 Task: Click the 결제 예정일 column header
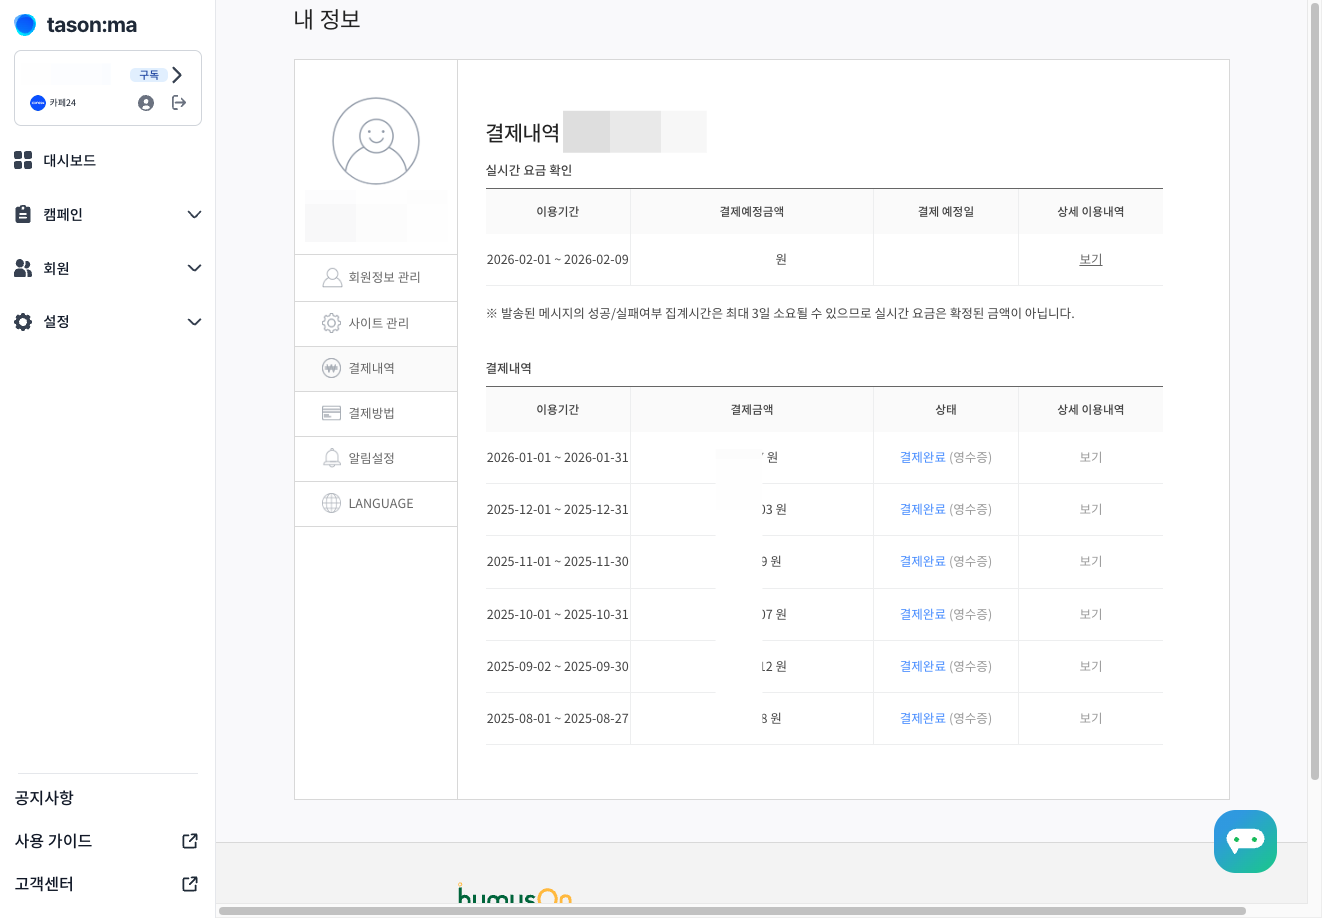pyautogui.click(x=946, y=211)
